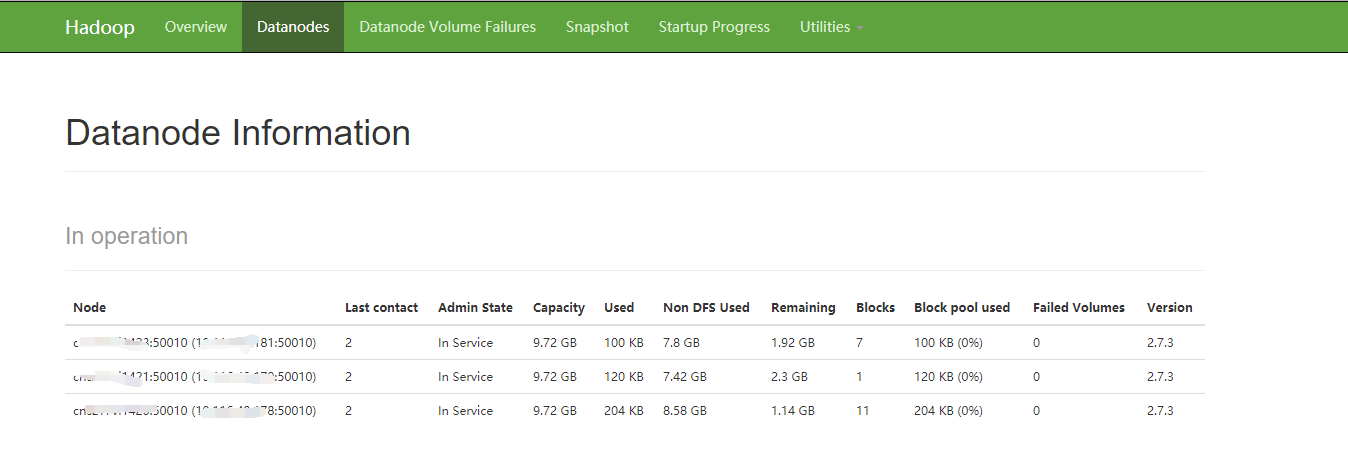Click the Node column header
Image resolution: width=1348 pixels, height=473 pixels.
[x=90, y=308]
